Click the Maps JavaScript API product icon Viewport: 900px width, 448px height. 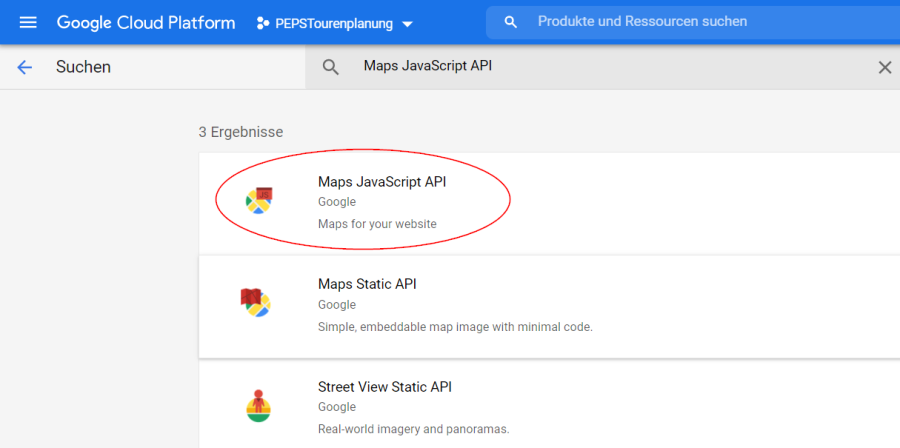[x=260, y=200]
